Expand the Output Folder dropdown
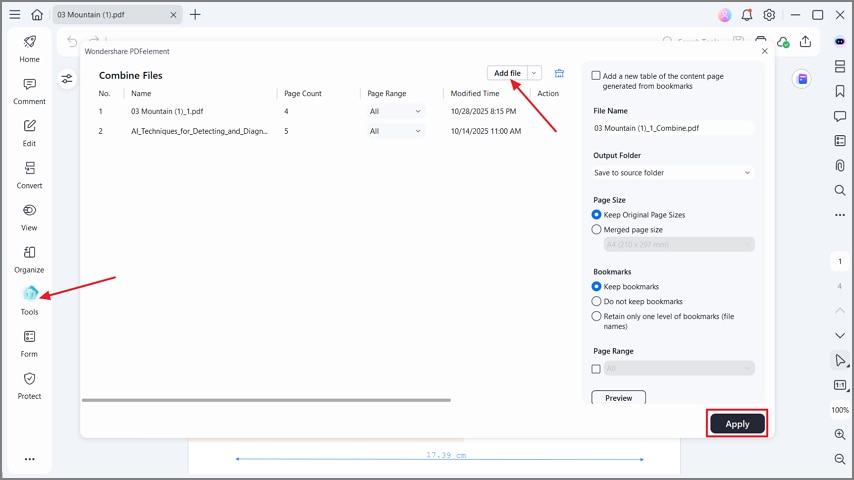 672,173
